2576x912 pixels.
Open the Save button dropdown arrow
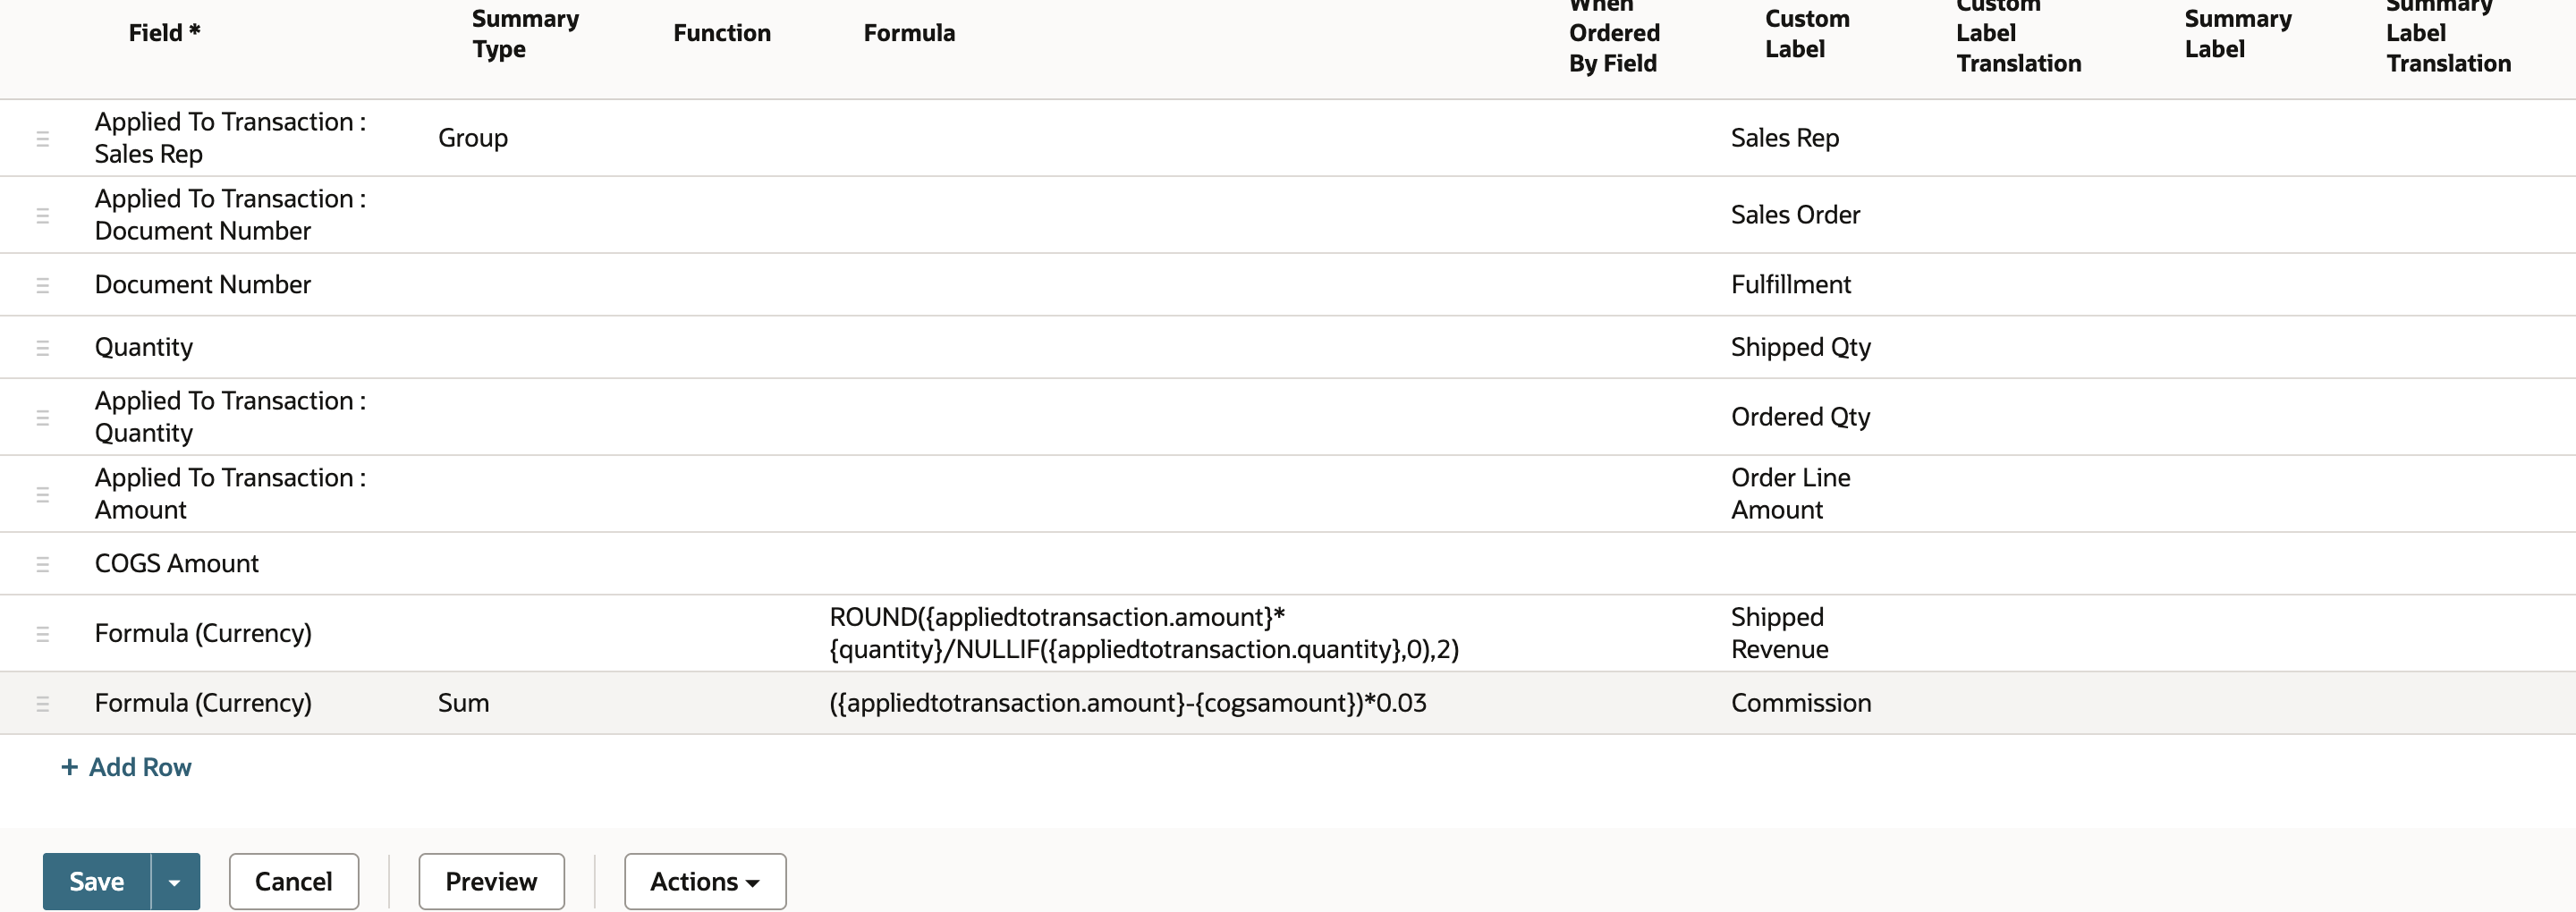point(175,882)
